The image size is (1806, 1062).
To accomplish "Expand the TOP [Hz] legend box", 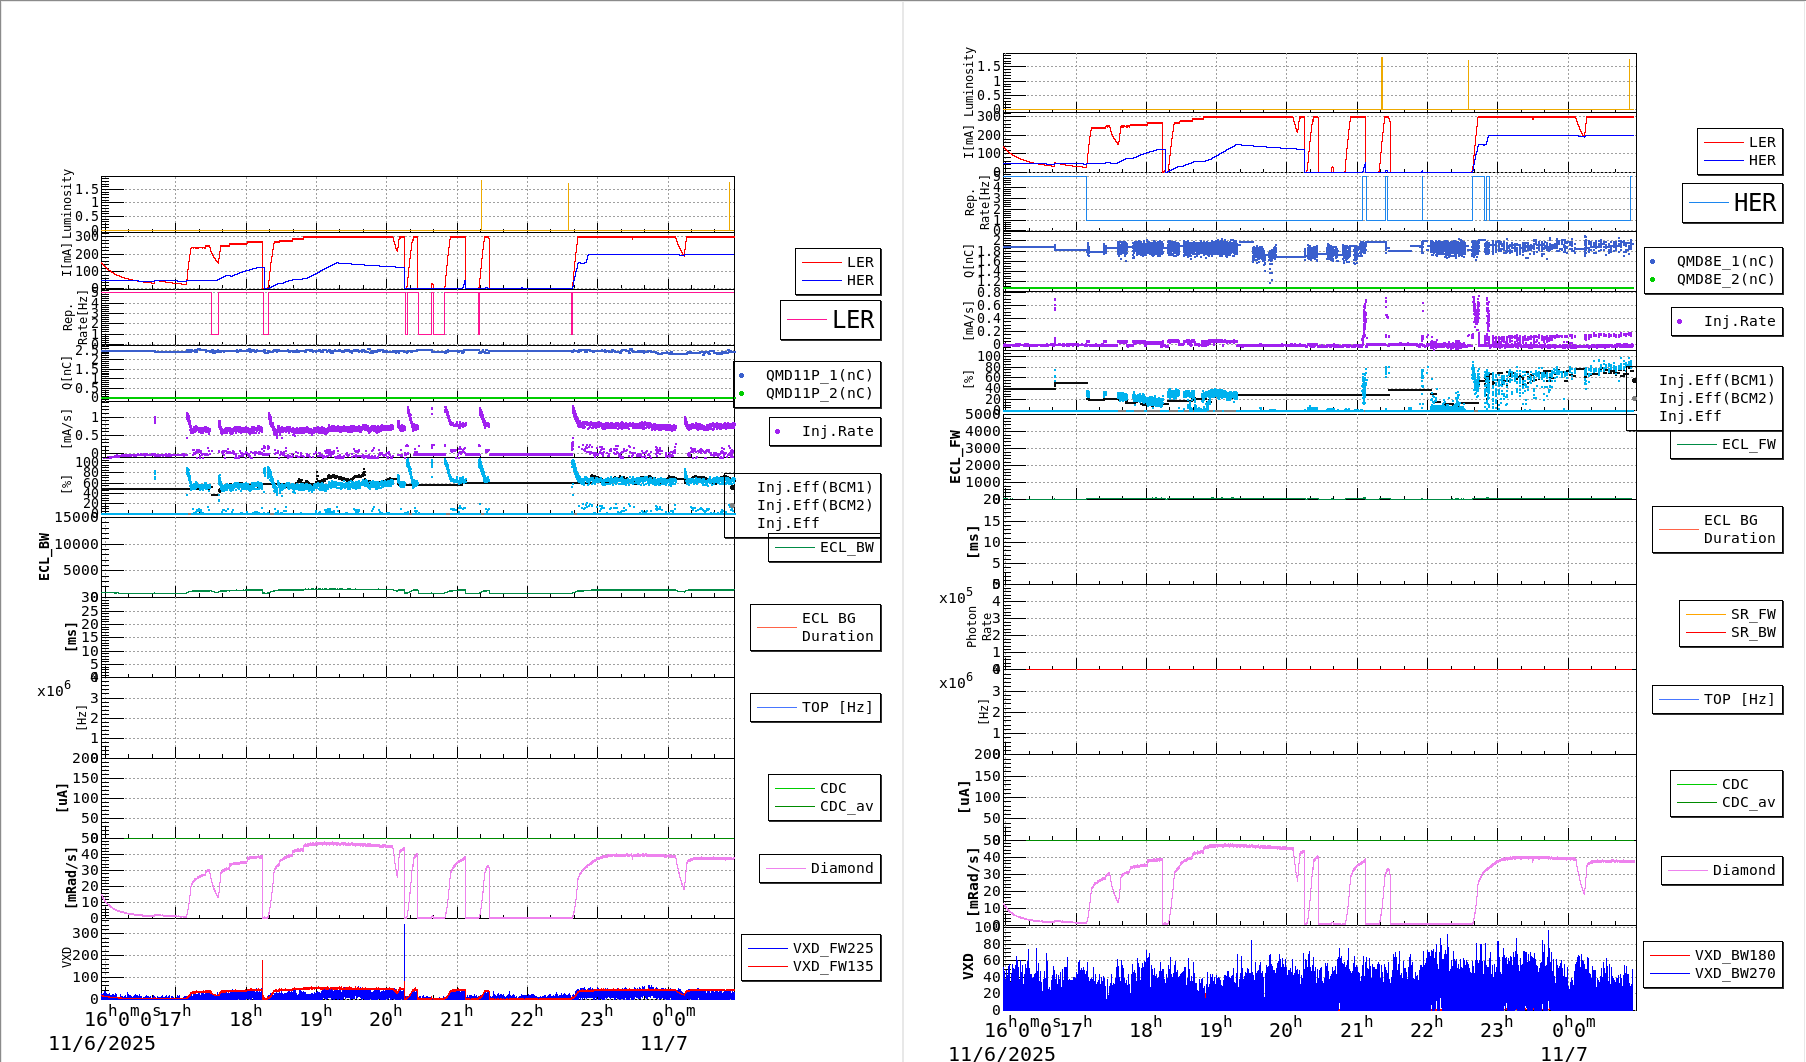I will [x=815, y=707].
